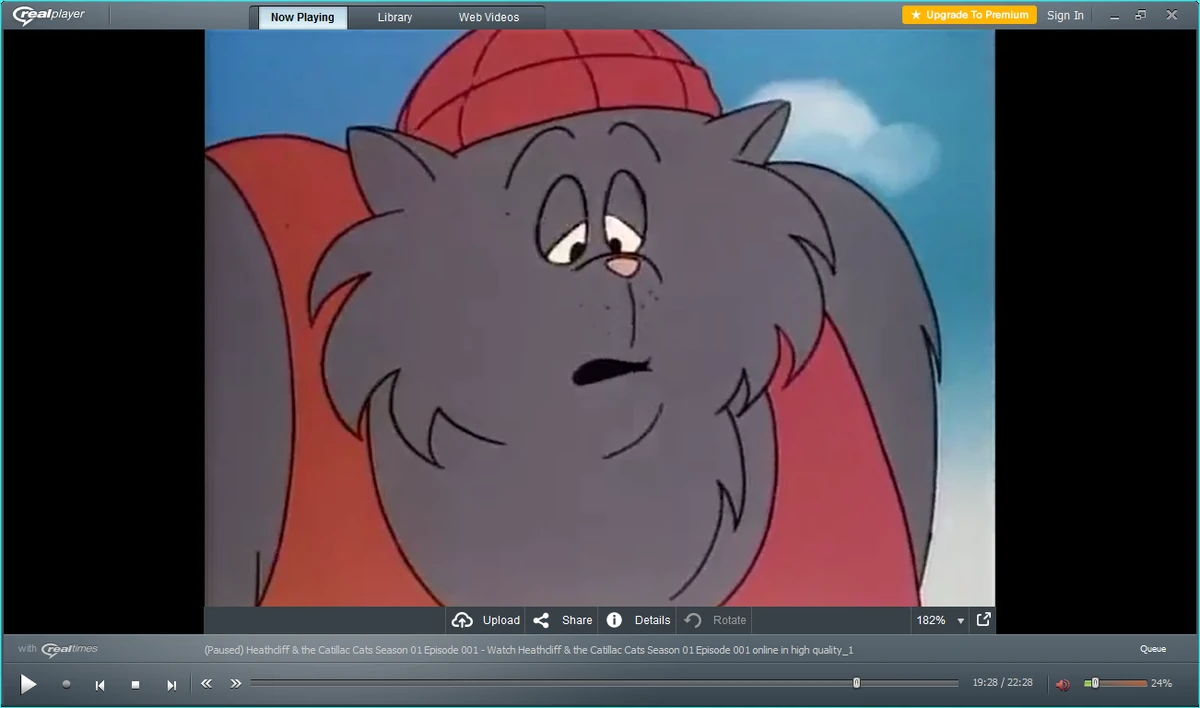Switch to Library tab
The image size is (1200, 708).
[x=395, y=17]
